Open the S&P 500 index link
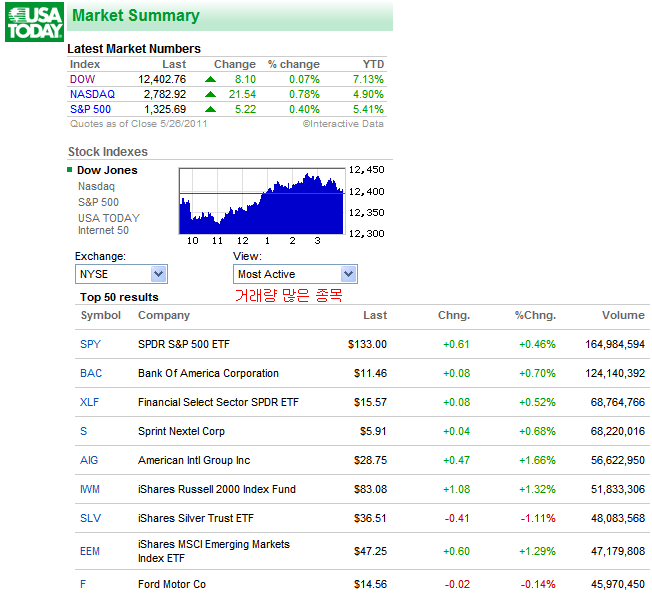The width and height of the screenshot is (652, 596). 90,109
